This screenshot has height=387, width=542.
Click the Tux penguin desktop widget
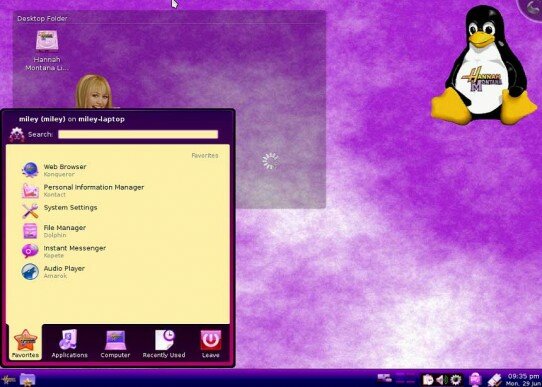click(483, 66)
